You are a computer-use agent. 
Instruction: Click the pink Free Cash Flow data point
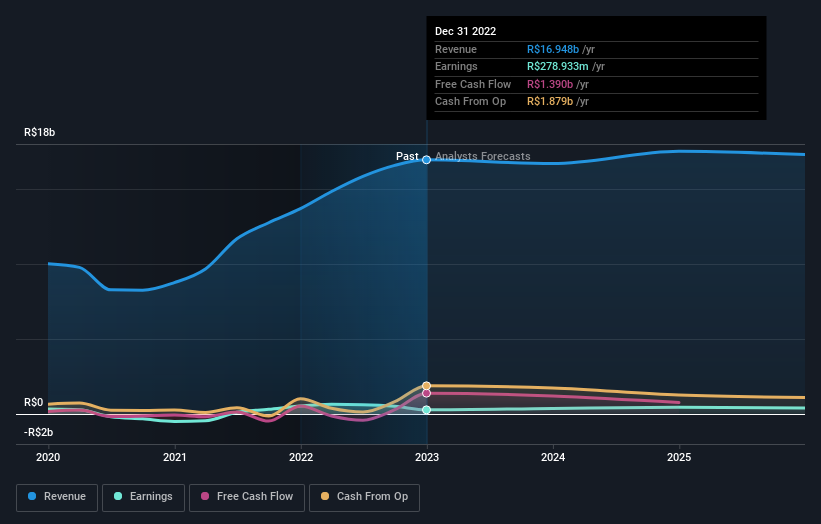(427, 393)
